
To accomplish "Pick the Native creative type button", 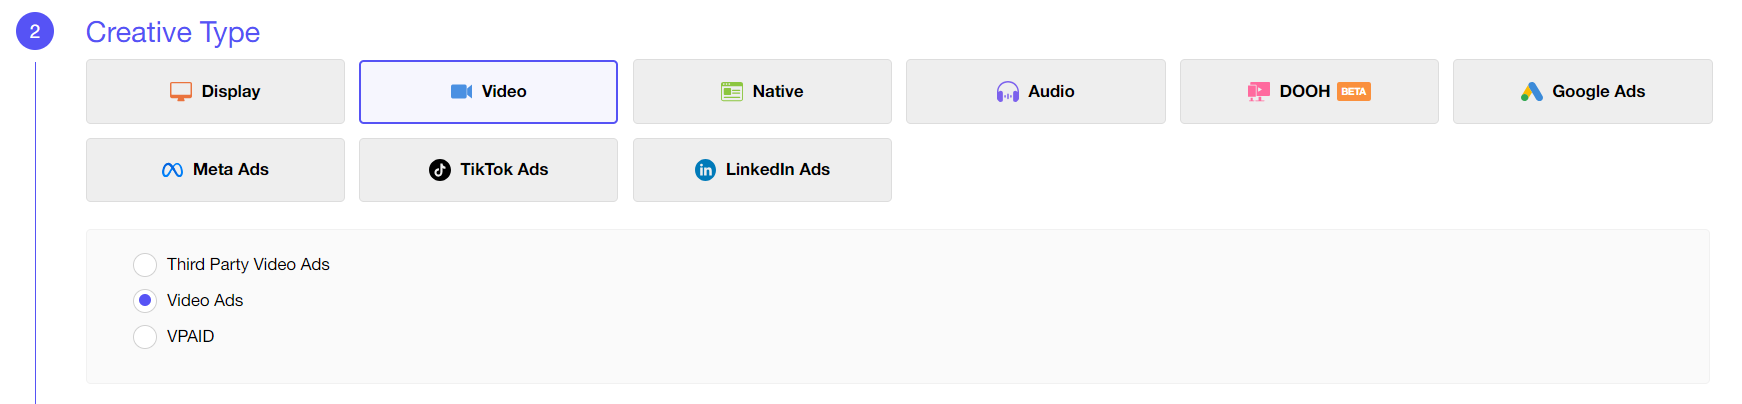I will click(x=762, y=91).
